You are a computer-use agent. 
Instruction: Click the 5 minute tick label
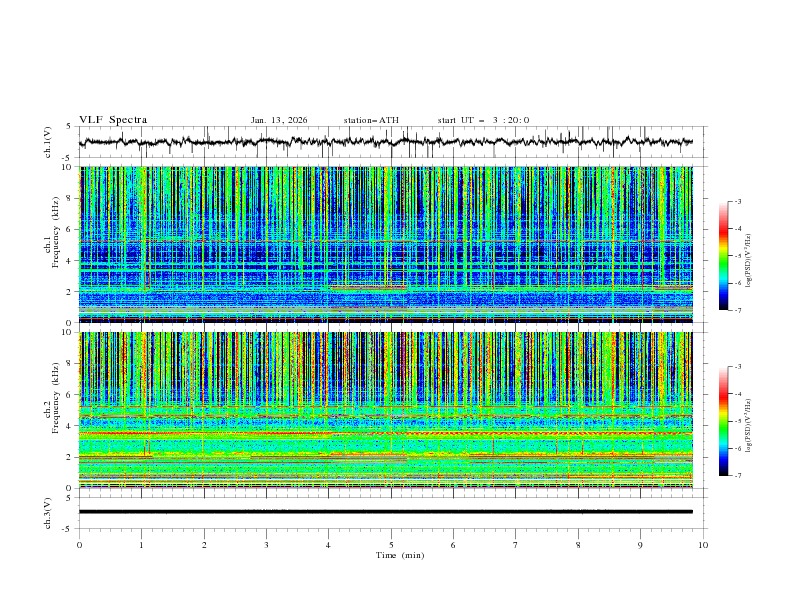[x=391, y=545]
